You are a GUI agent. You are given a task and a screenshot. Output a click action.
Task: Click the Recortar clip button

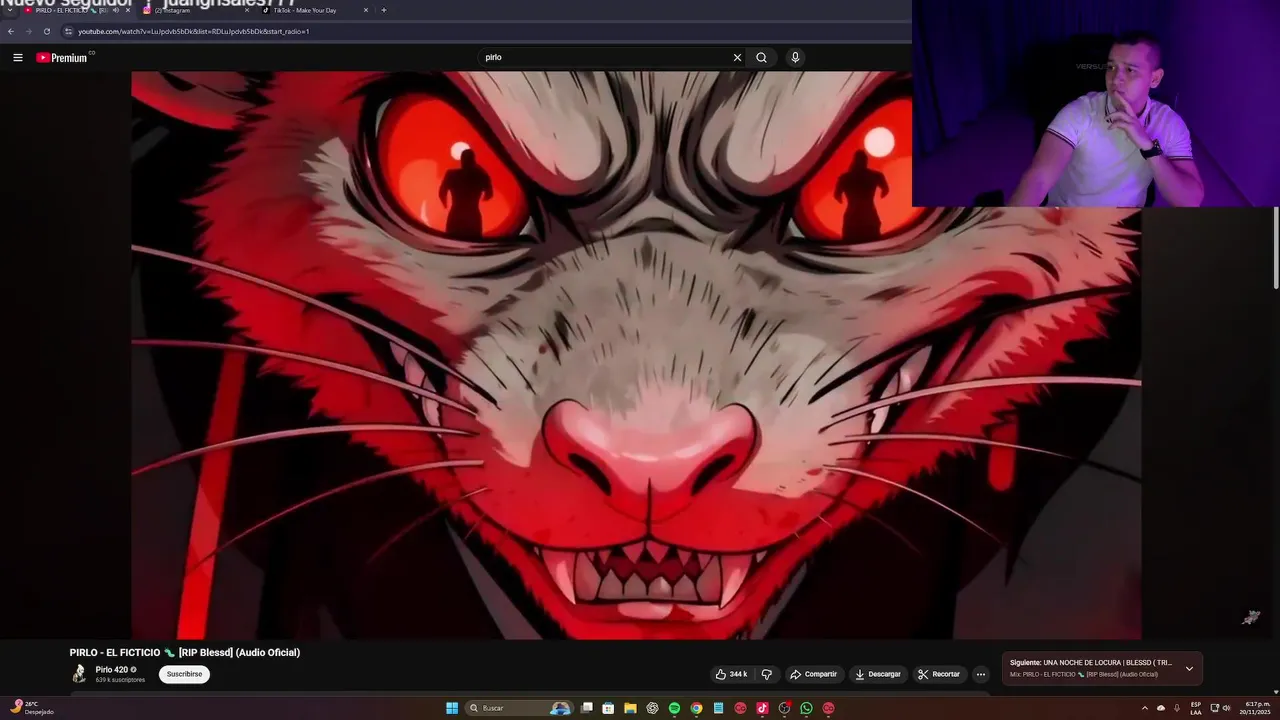coord(939,674)
